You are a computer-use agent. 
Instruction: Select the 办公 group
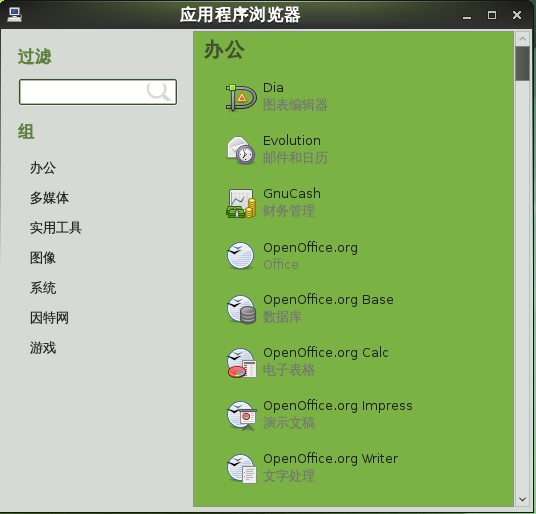pyautogui.click(x=43, y=168)
